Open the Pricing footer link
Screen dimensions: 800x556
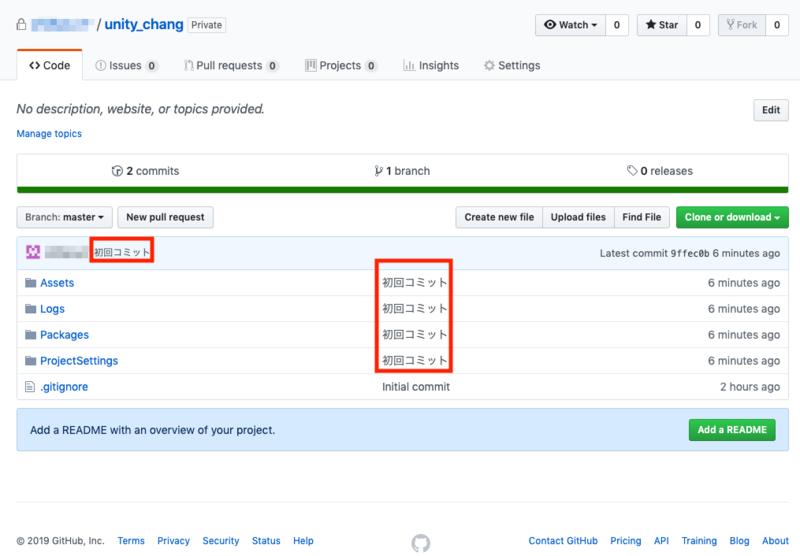(626, 541)
